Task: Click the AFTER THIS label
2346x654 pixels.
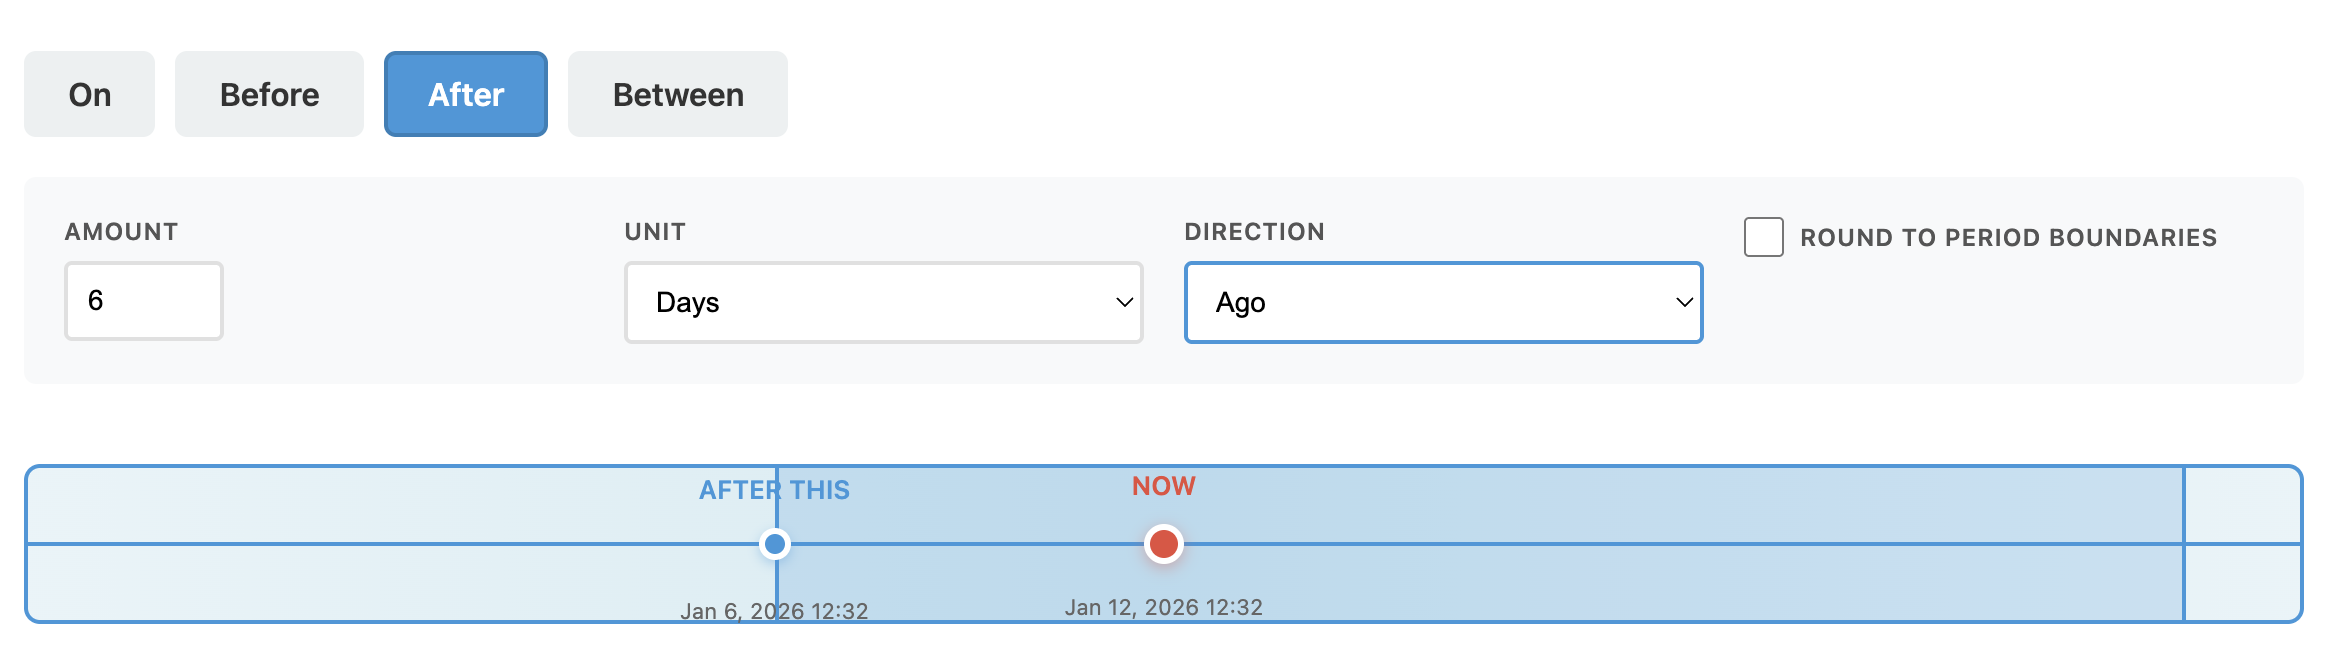Action: 774,490
